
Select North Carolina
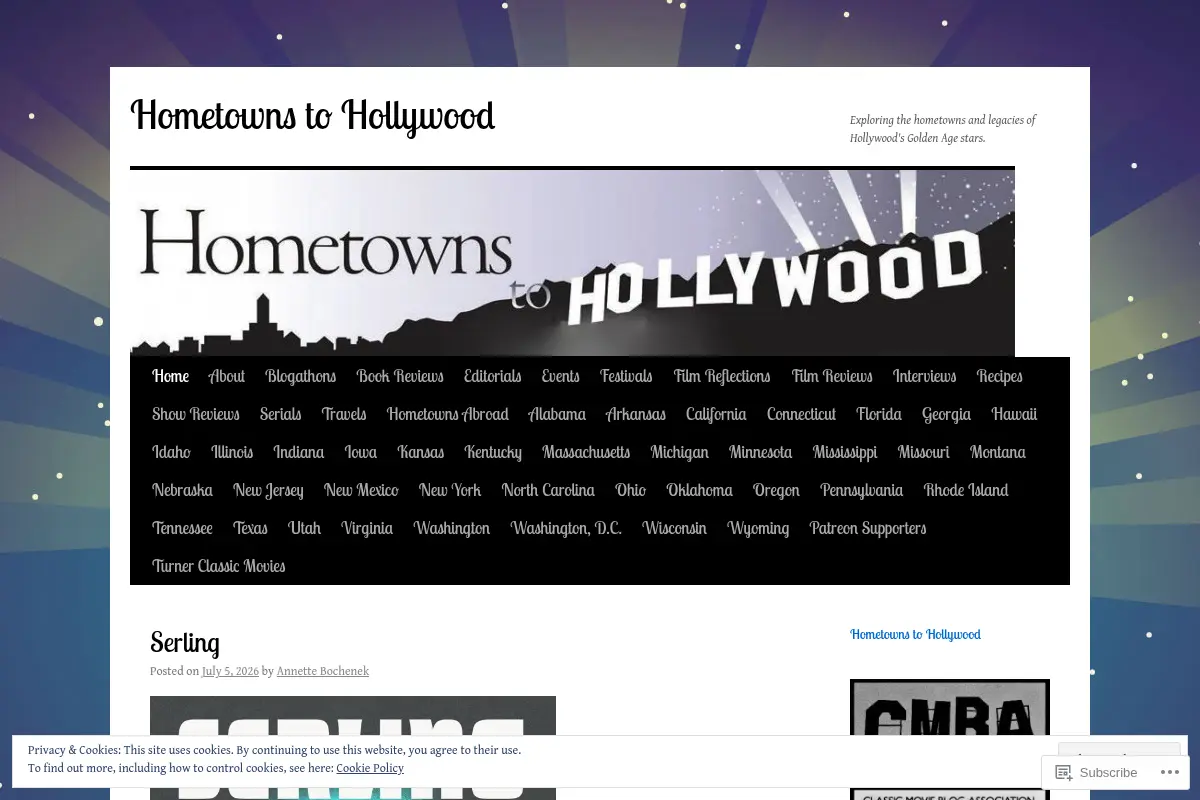coord(548,490)
